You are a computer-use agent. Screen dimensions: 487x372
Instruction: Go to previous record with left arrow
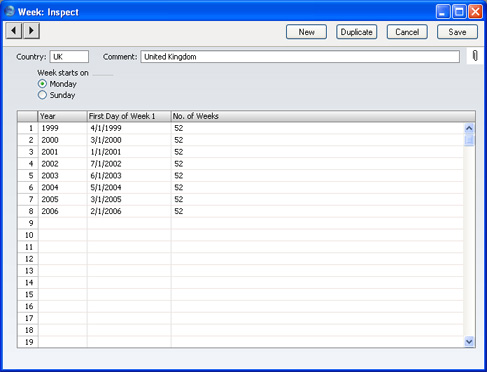[14, 31]
